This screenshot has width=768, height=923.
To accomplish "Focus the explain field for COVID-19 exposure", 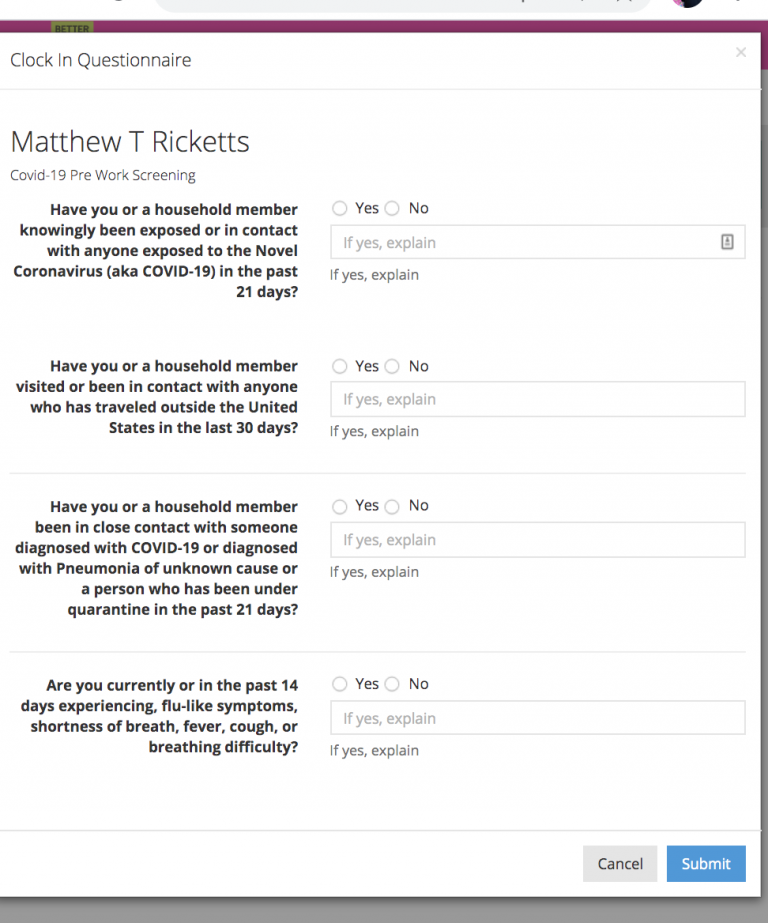I will (x=525, y=243).
